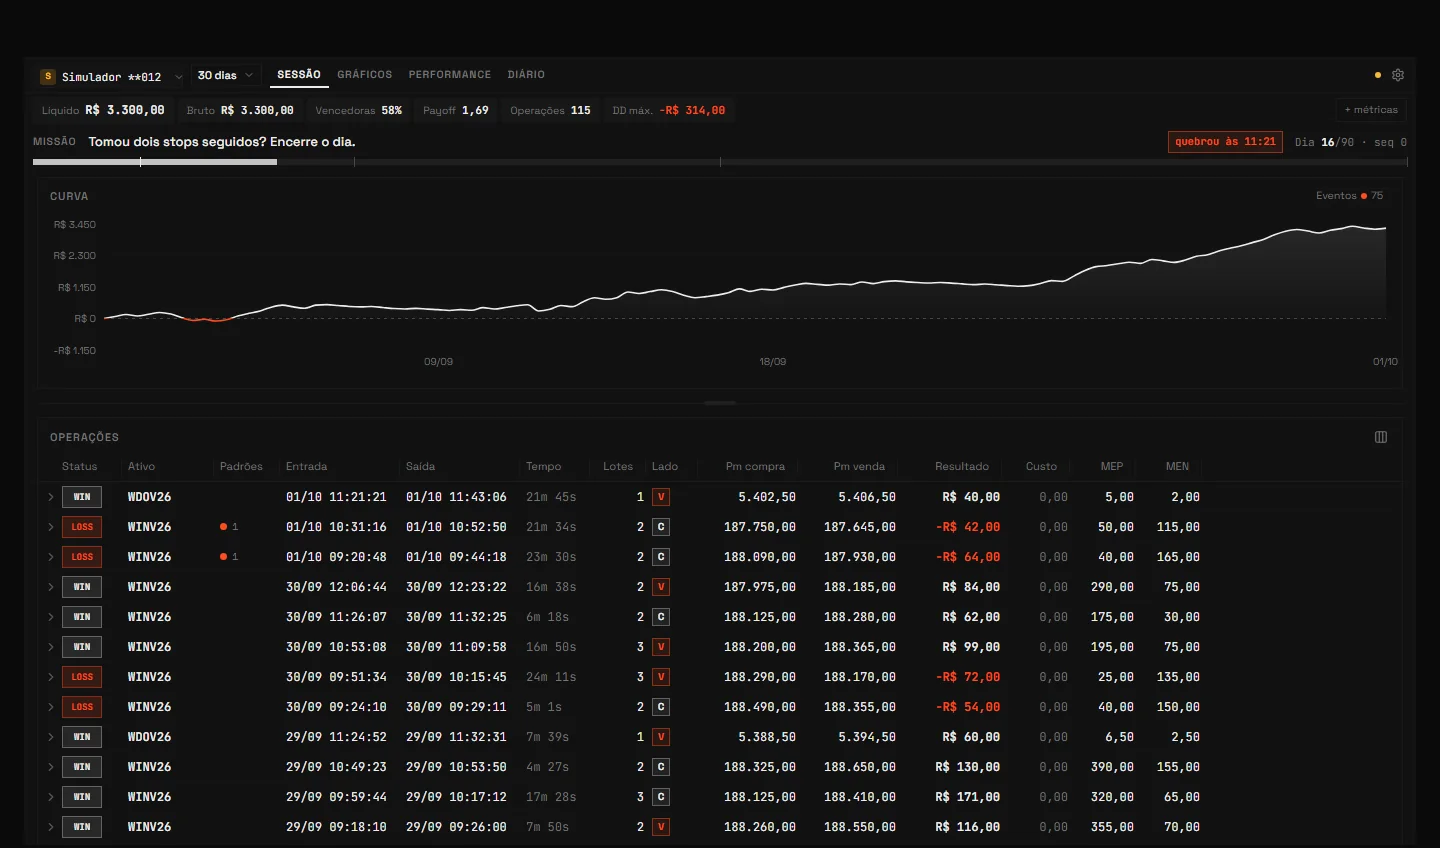
Task: Open the Simulador **012 account selector
Action: [111, 76]
